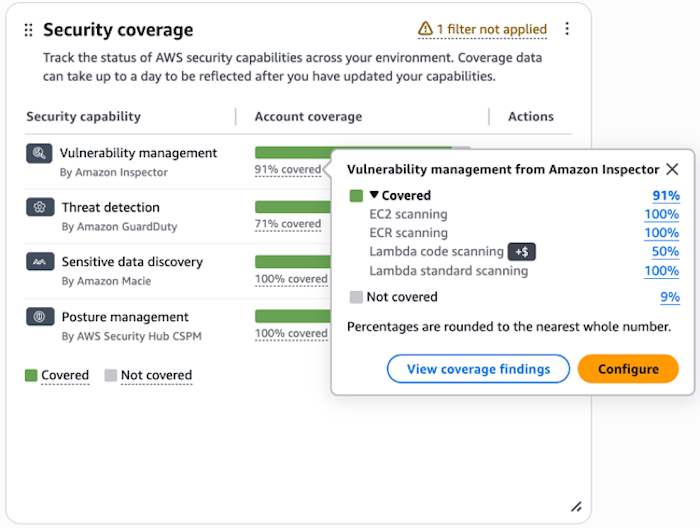This screenshot has width=700, height=528.
Task: Click View coverage findings button
Action: [x=478, y=369]
